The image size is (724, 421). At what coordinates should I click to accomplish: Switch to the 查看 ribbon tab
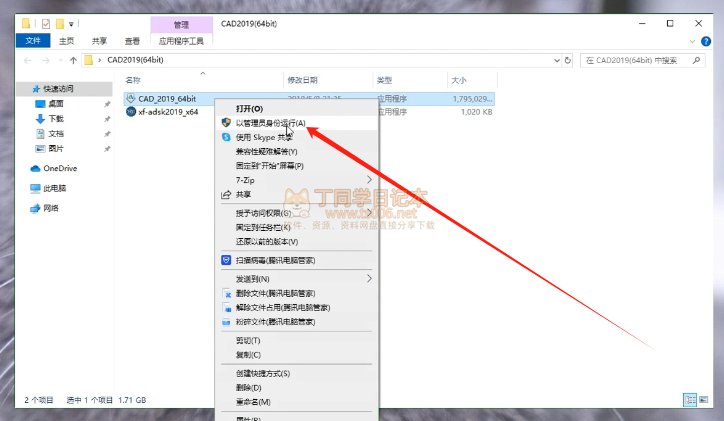[x=132, y=41]
